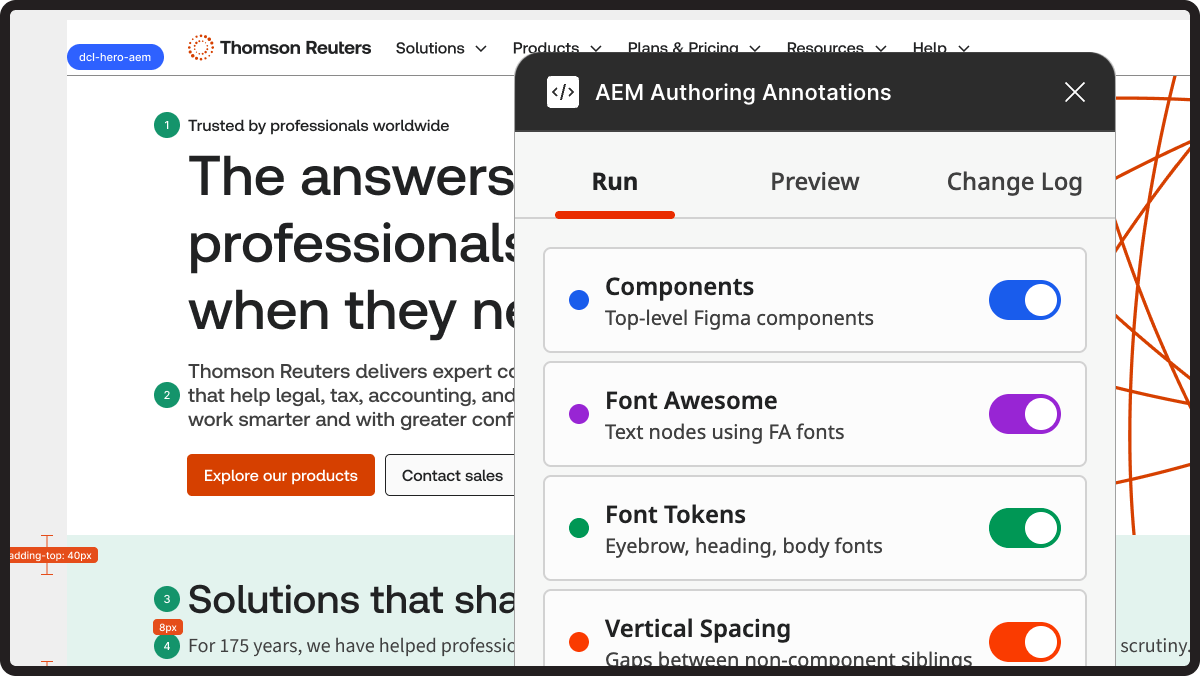Viewport: 1200px width, 676px height.
Task: Click the Components card title
Action: tap(679, 287)
